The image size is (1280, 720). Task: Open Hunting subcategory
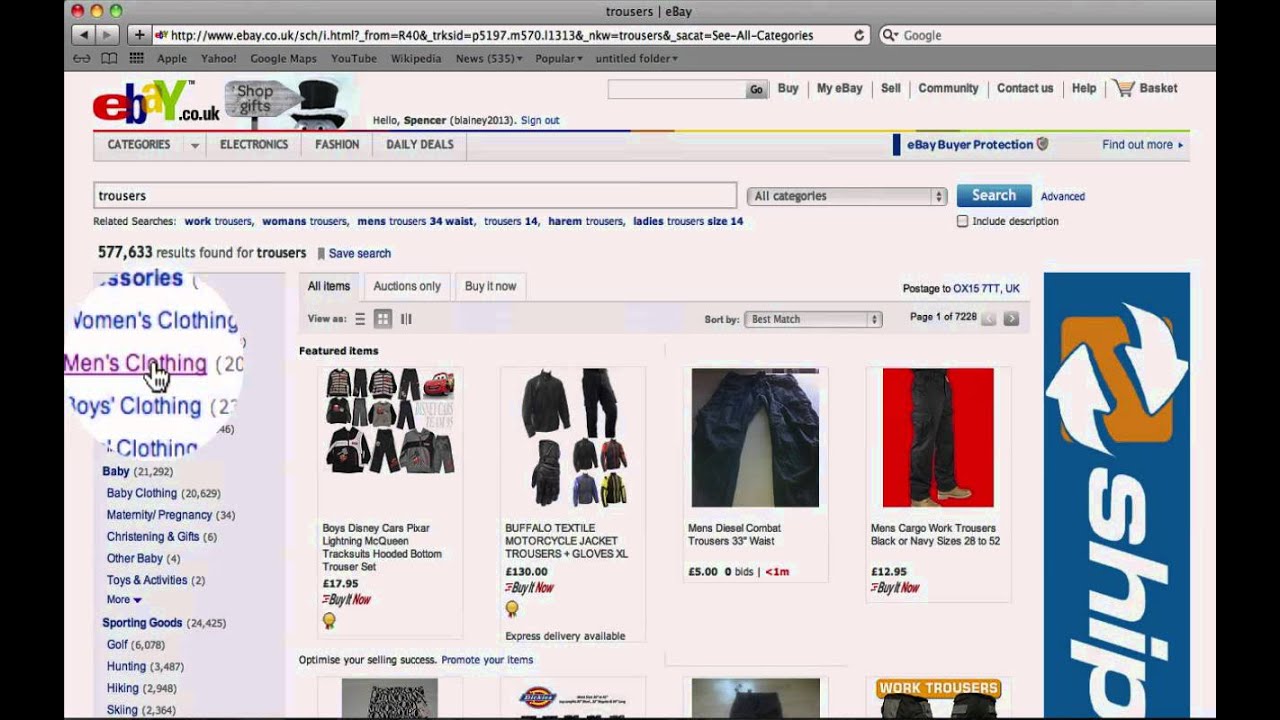(x=126, y=667)
